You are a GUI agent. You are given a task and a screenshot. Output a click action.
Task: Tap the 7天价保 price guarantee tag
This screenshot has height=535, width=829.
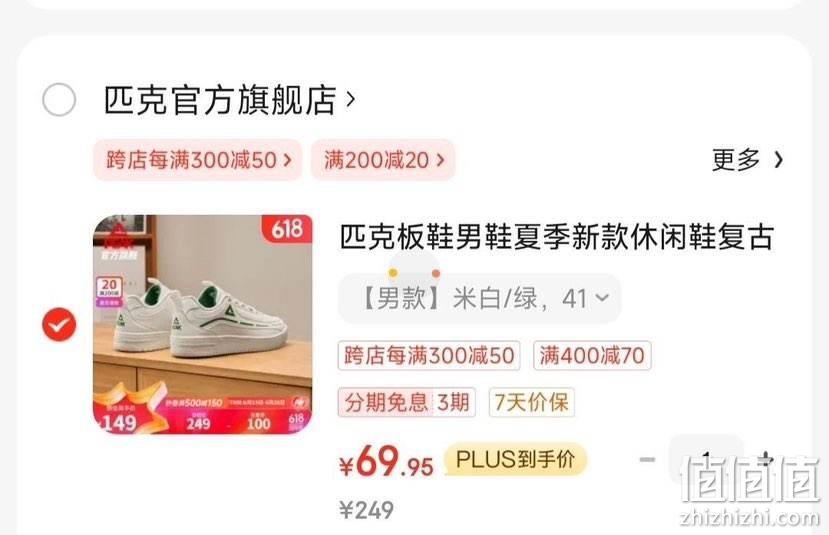coord(531,402)
